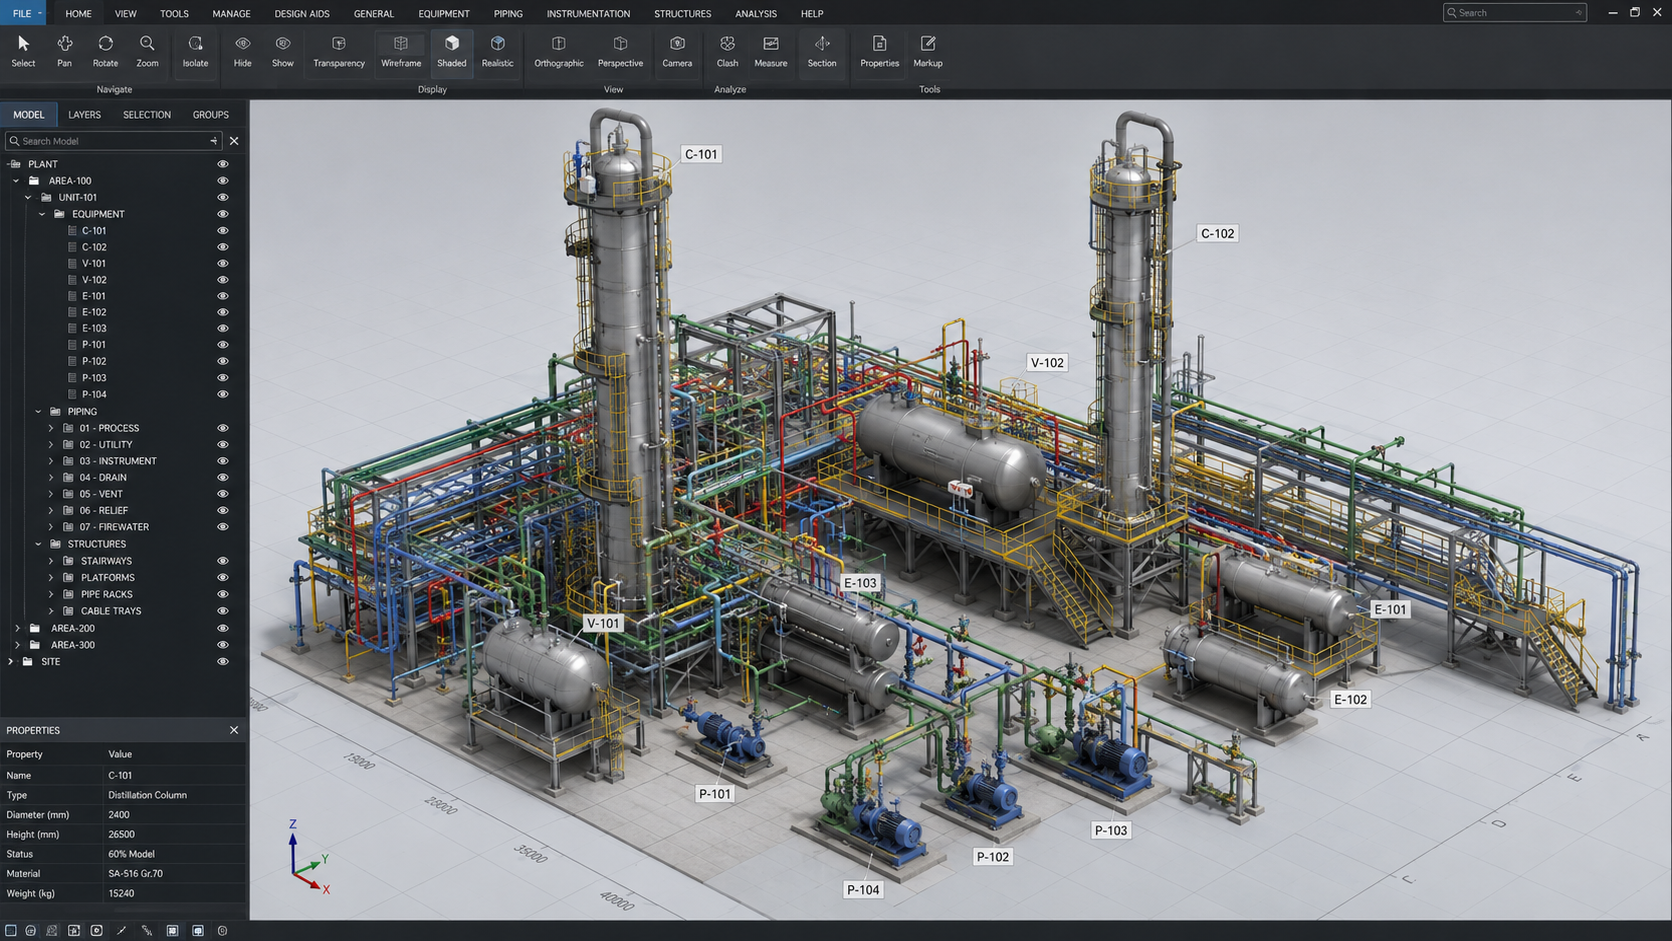Image resolution: width=1672 pixels, height=941 pixels.
Task: Switch to the LAYERS tab
Action: [84, 115]
